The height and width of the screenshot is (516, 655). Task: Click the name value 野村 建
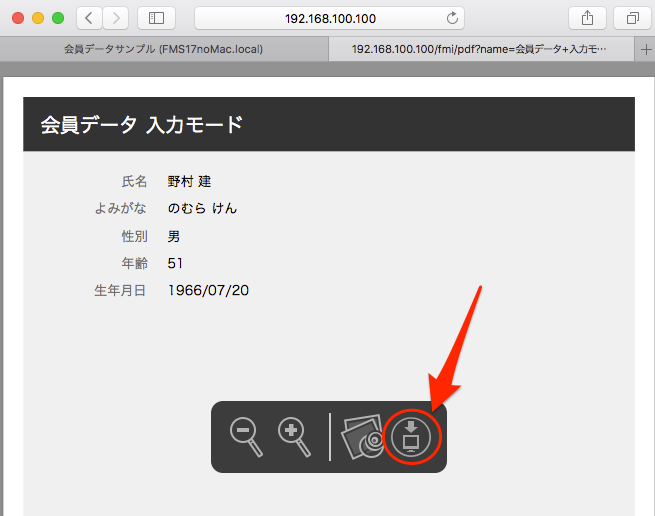pos(189,181)
